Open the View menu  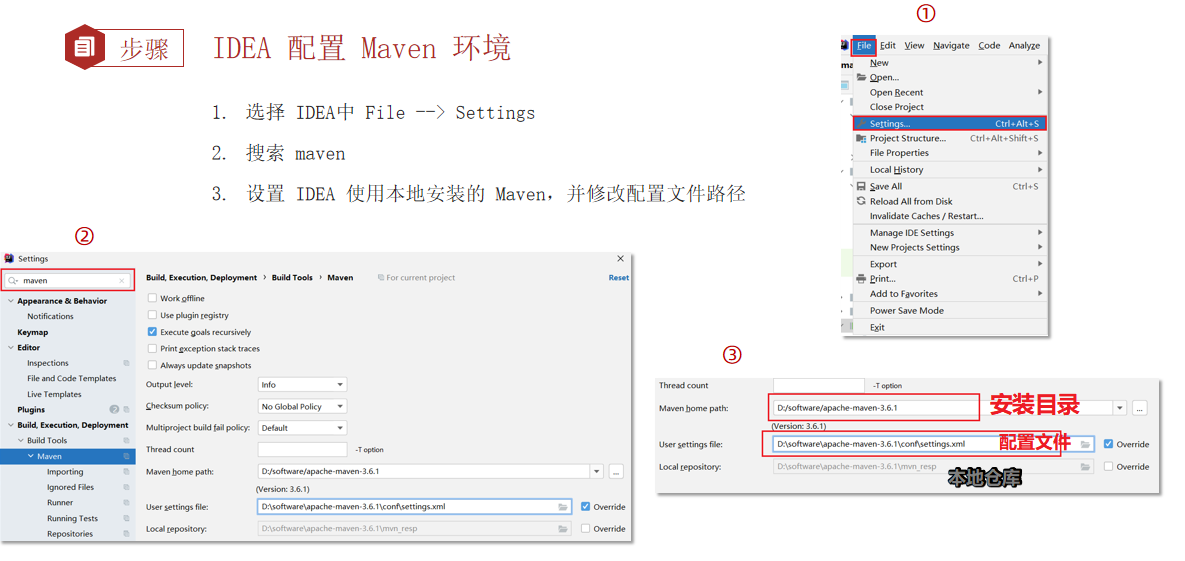point(914,45)
